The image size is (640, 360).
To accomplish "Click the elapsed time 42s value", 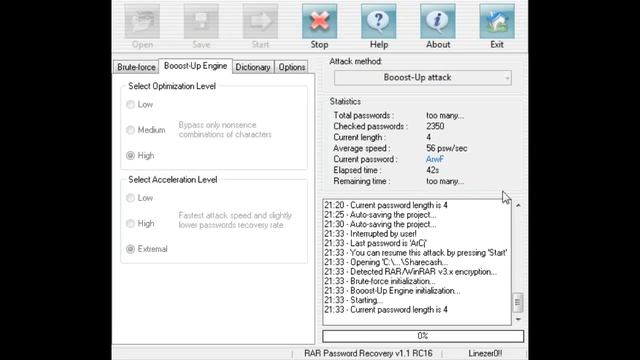I will click(x=433, y=170).
